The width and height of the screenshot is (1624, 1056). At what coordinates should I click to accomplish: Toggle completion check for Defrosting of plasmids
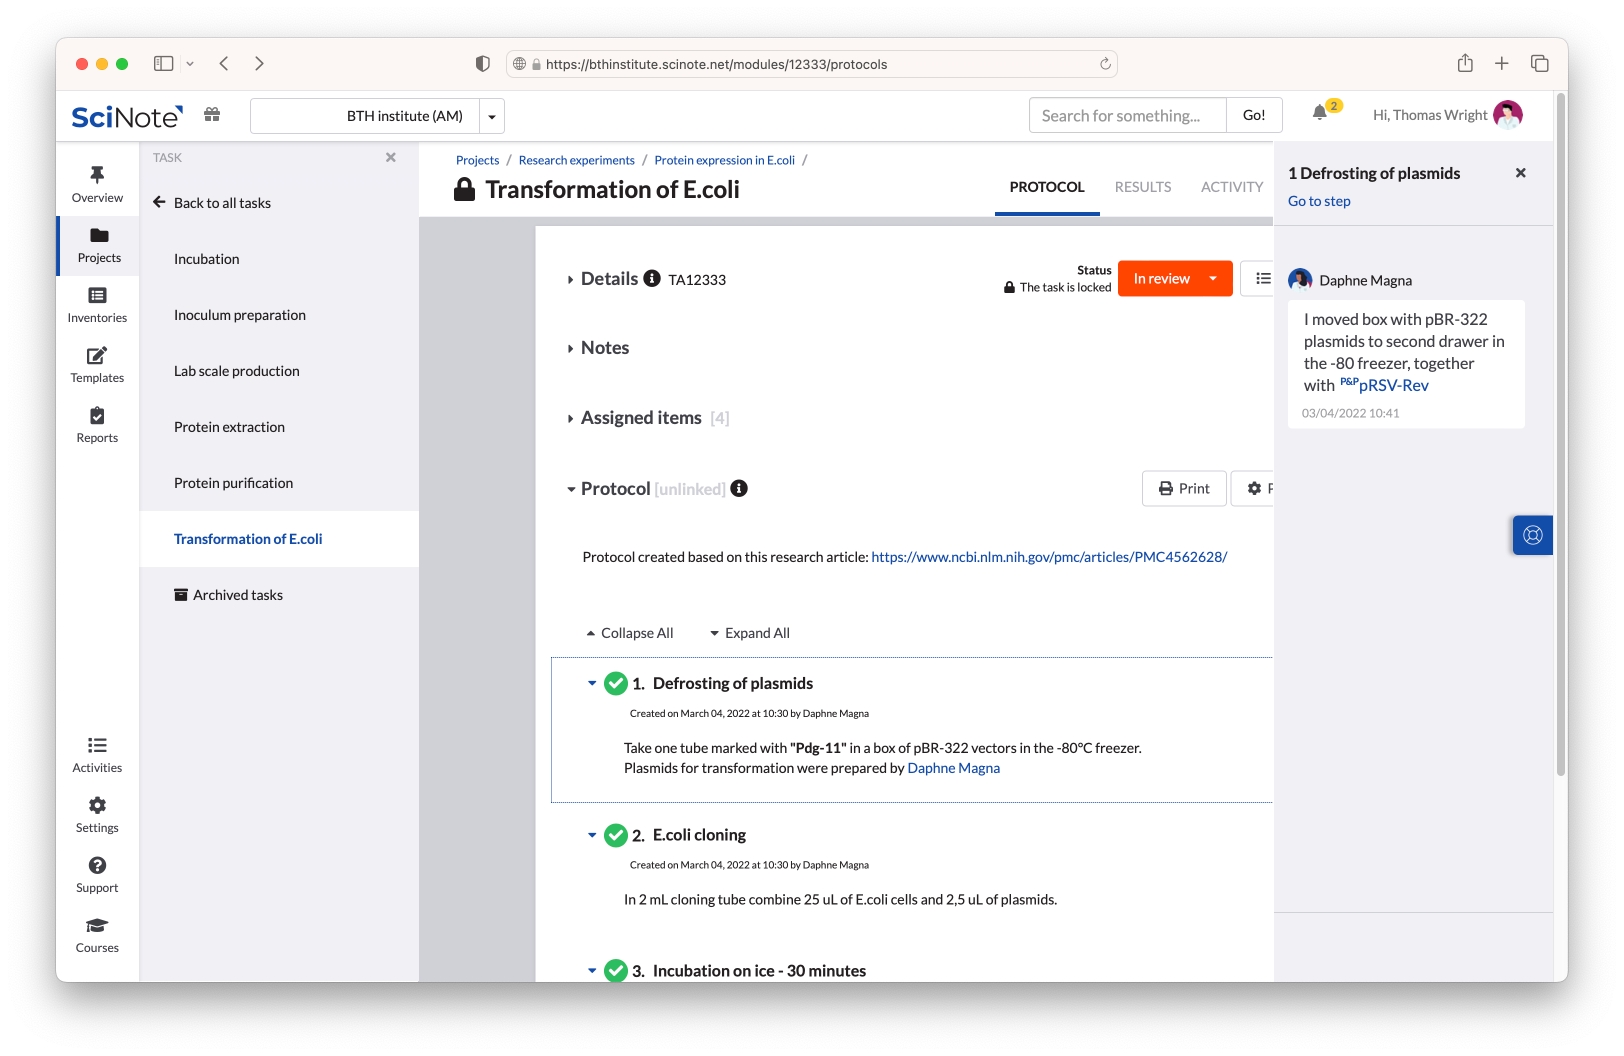tap(616, 684)
